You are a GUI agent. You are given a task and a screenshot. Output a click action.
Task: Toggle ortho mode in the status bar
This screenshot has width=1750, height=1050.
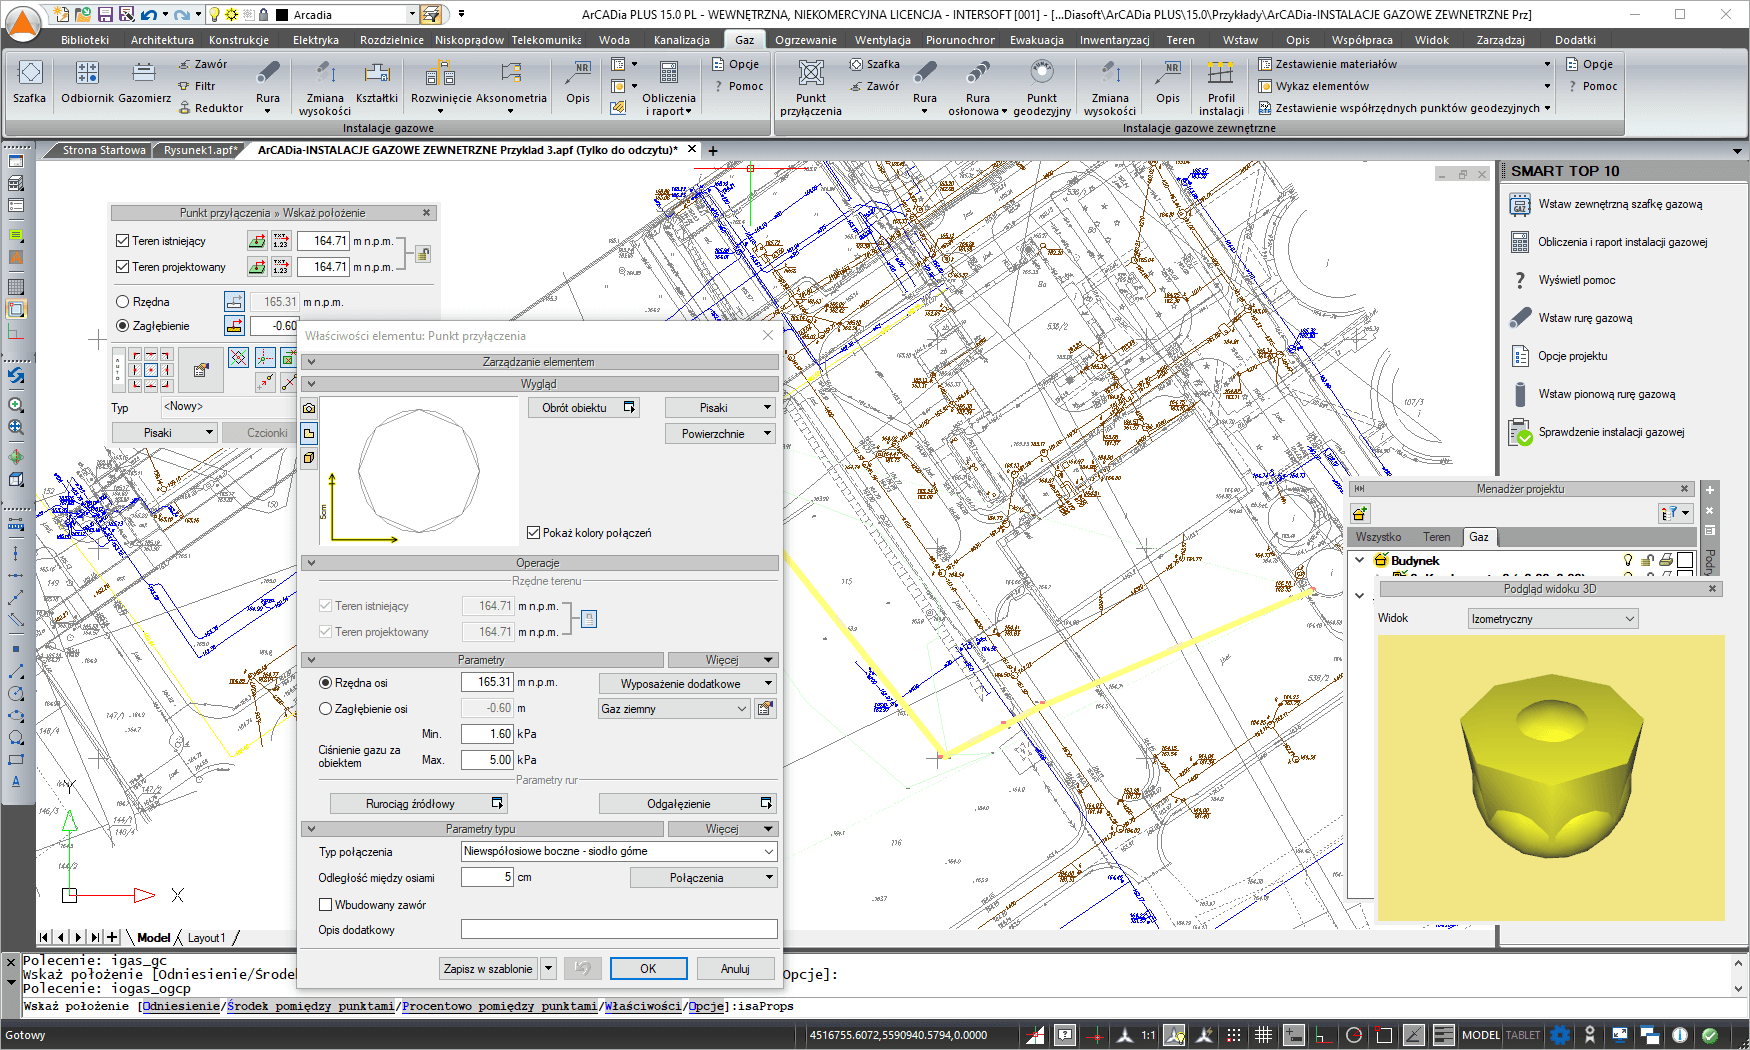1324,1035
